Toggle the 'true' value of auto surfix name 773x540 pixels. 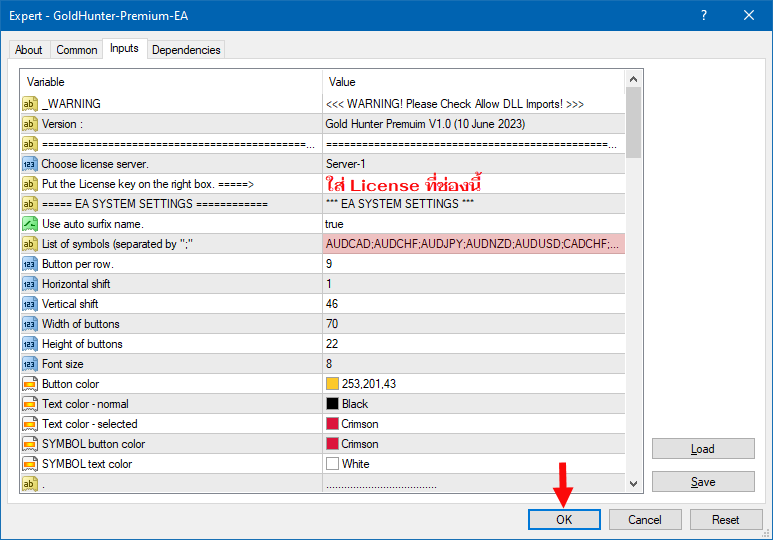click(x=474, y=224)
